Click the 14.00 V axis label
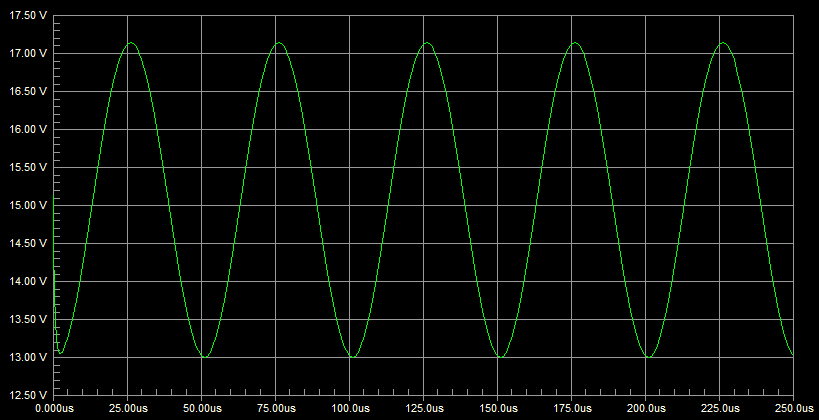 pyautogui.click(x=28, y=282)
